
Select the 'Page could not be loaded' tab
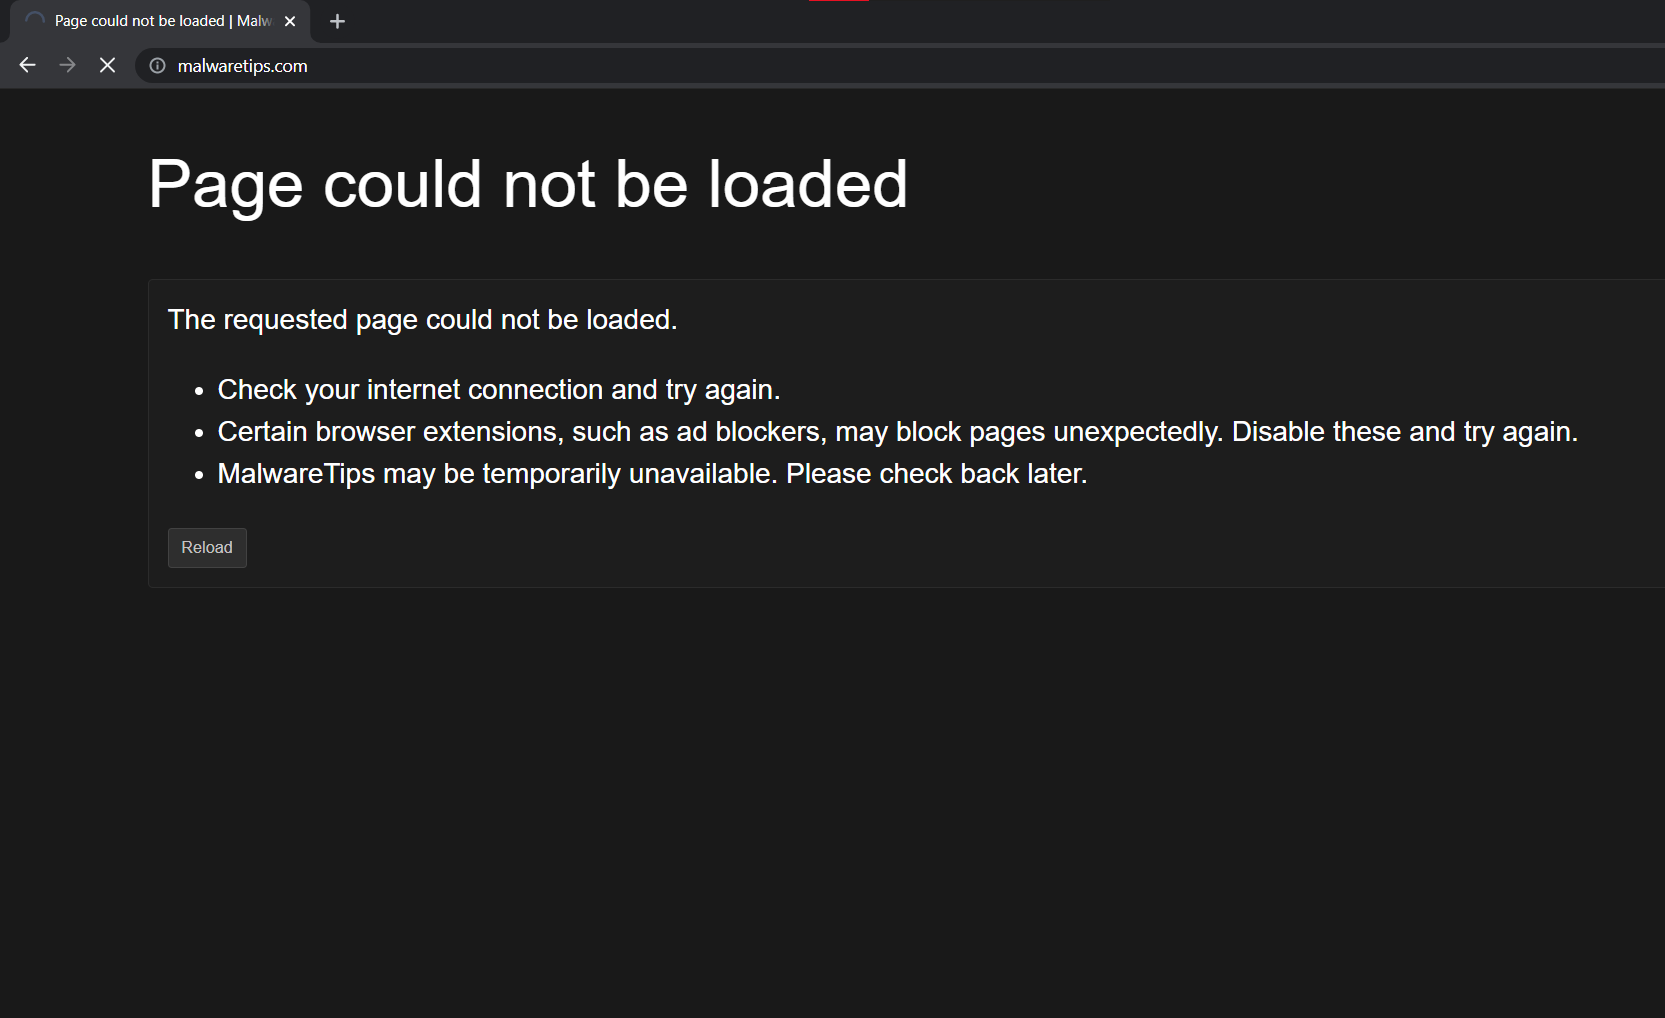click(160, 21)
